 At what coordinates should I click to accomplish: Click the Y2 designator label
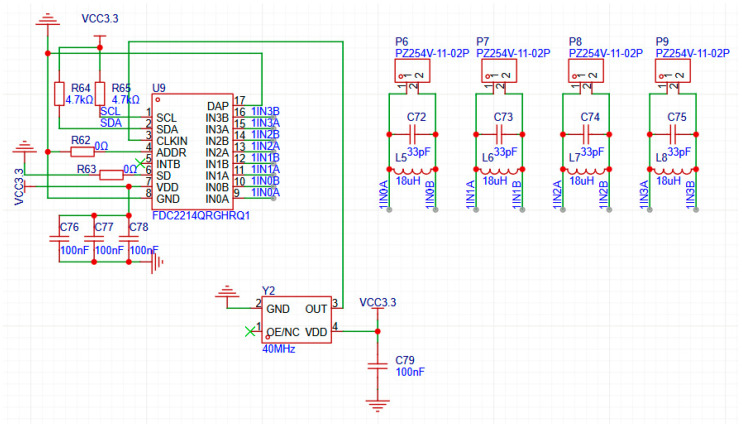coord(268,291)
